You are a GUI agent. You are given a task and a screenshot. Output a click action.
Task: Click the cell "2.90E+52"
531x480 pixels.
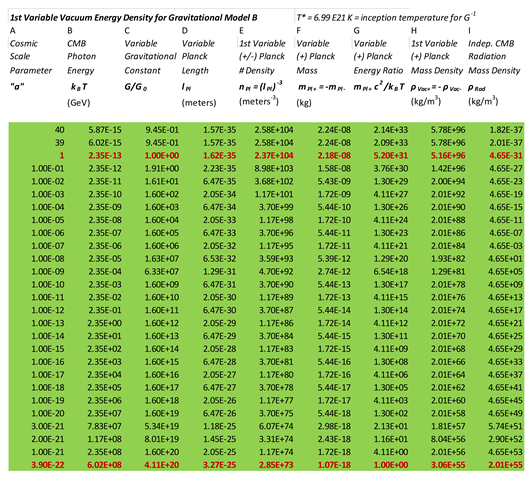(x=506, y=439)
